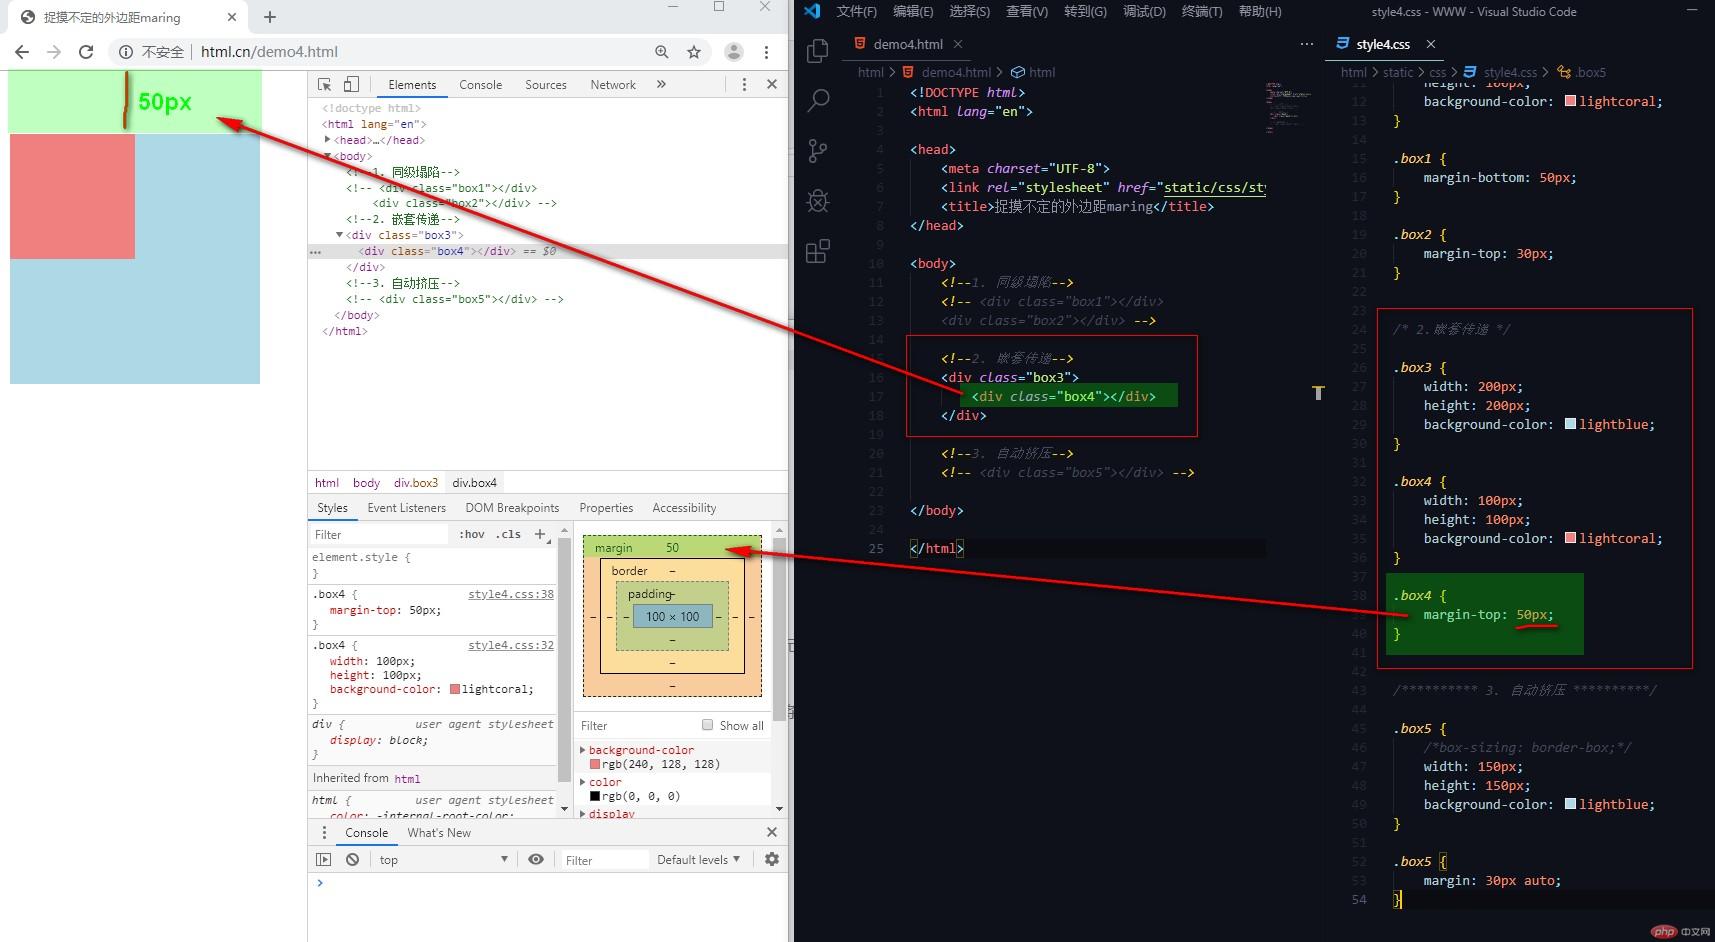The image size is (1715, 942).
Task: Open VS Code 终端(T) menu
Action: coord(1202,12)
